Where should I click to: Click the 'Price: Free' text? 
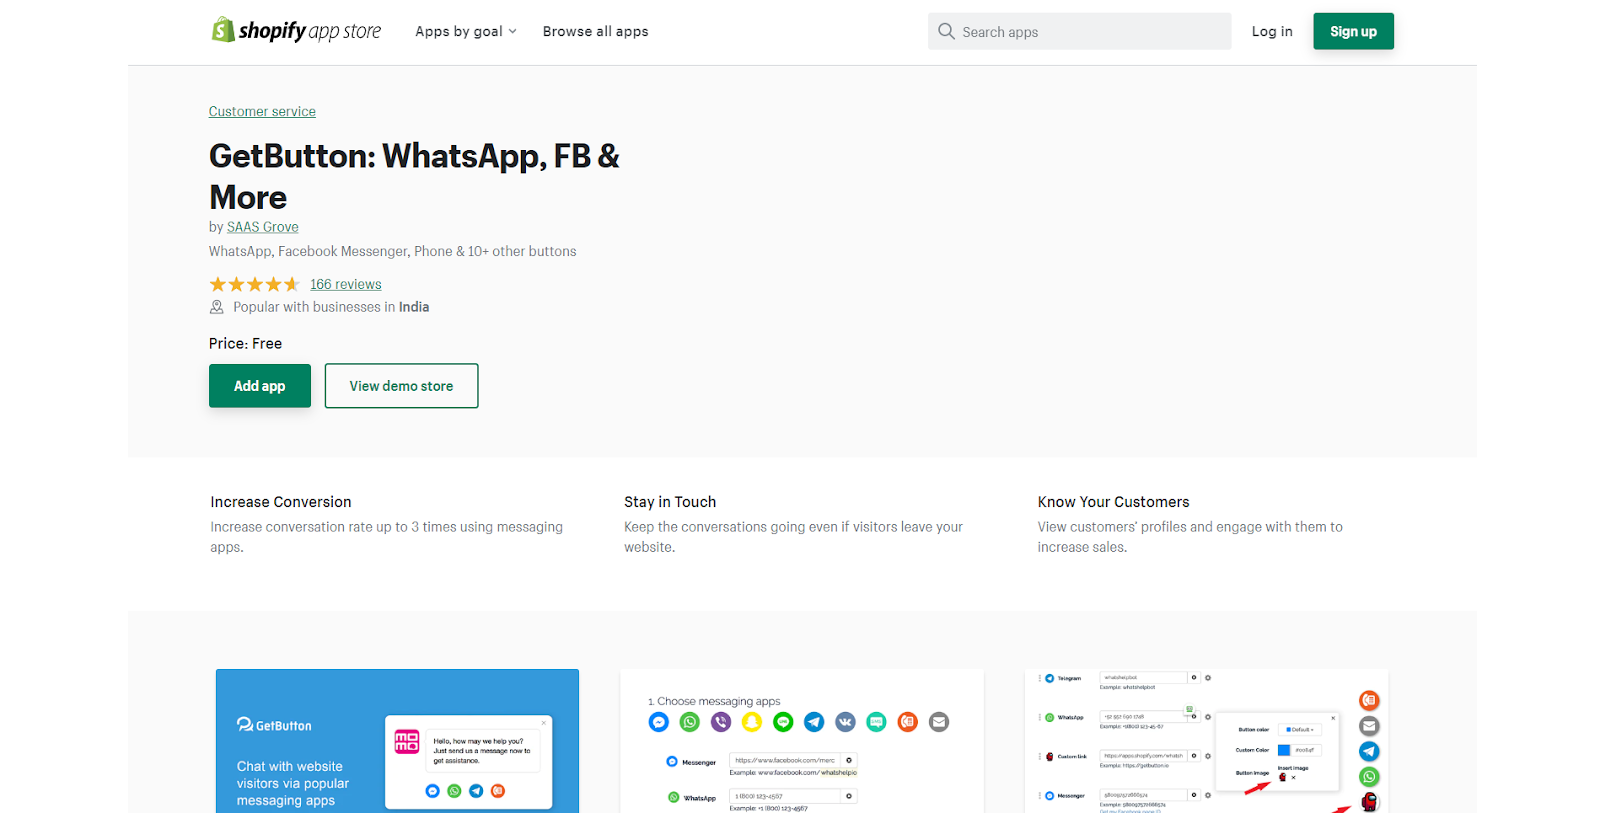click(245, 343)
